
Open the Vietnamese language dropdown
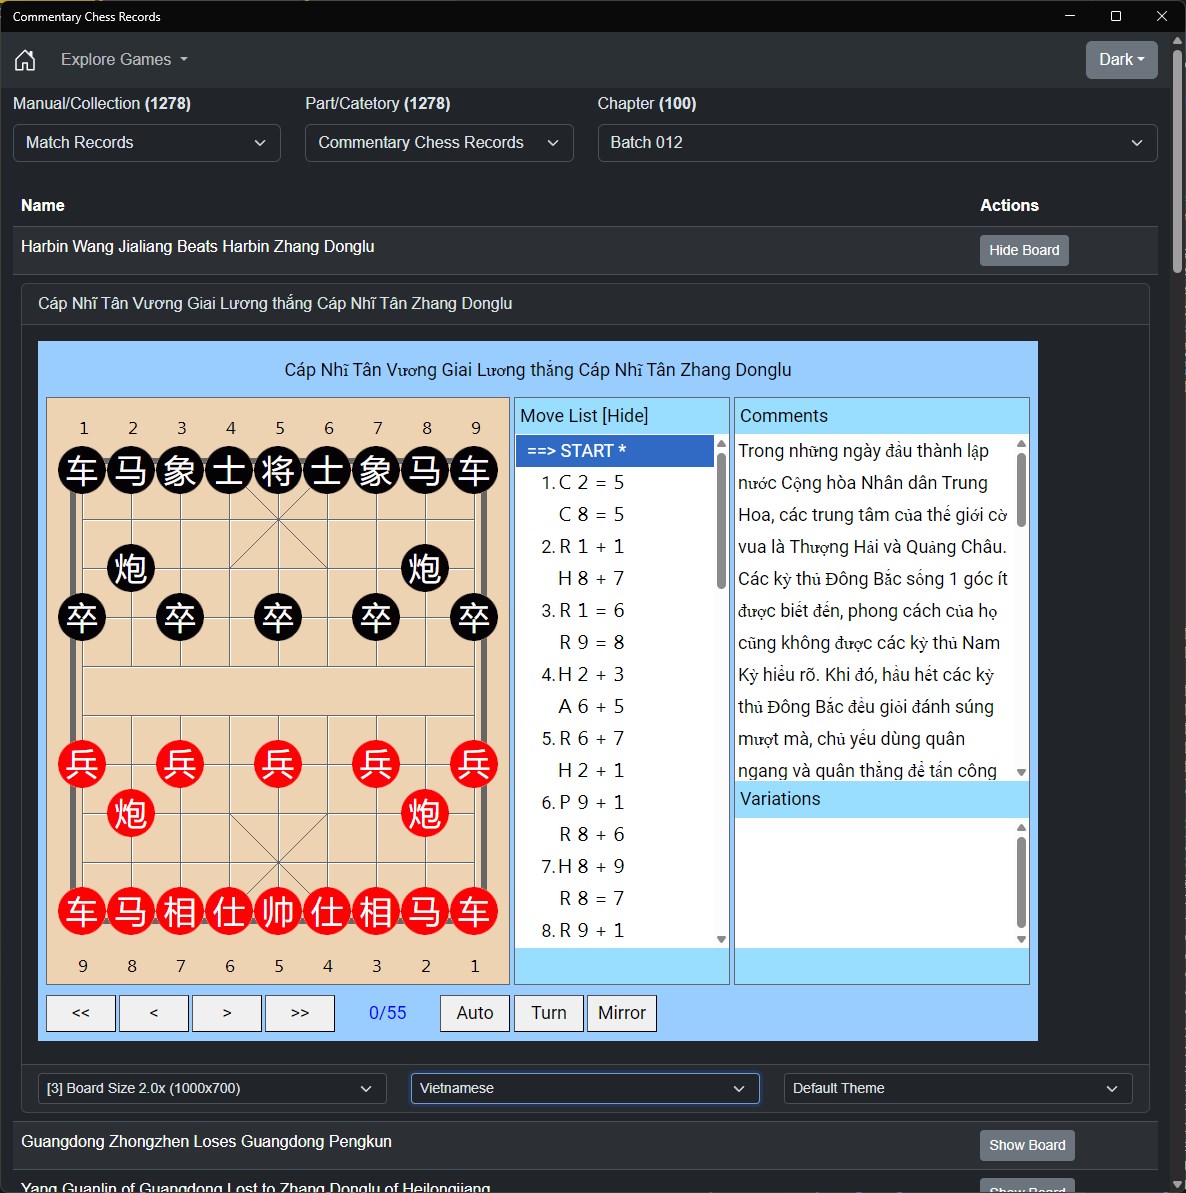[585, 1088]
